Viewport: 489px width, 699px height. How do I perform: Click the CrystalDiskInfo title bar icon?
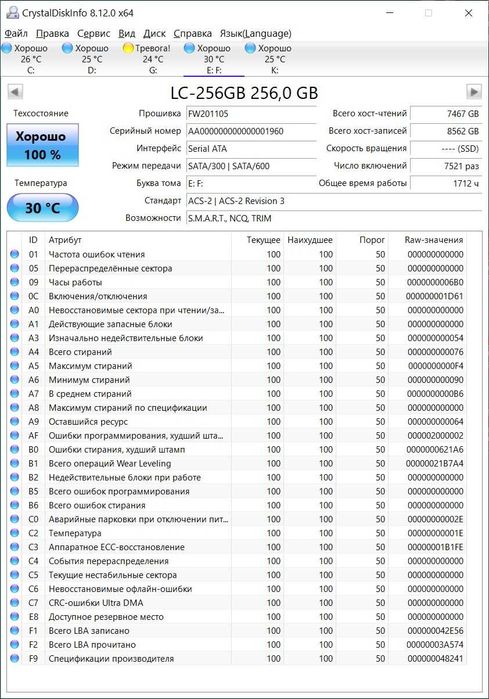pyautogui.click(x=12, y=13)
